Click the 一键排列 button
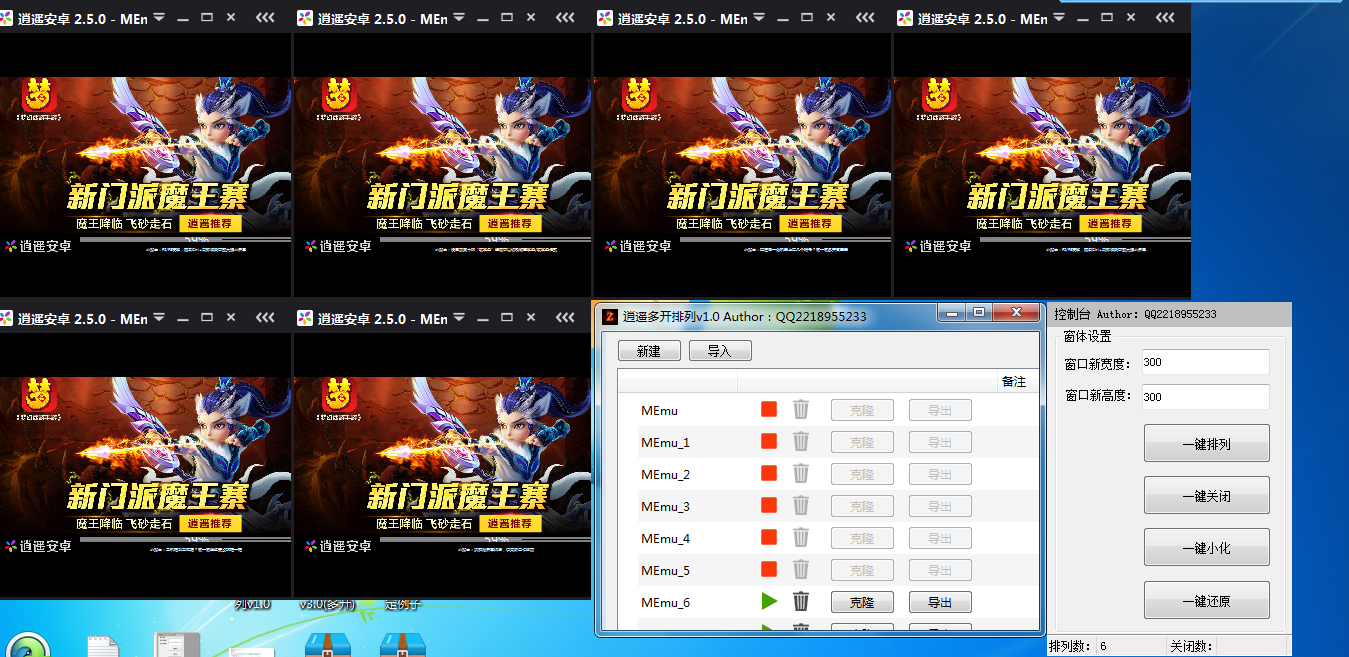 click(1207, 443)
